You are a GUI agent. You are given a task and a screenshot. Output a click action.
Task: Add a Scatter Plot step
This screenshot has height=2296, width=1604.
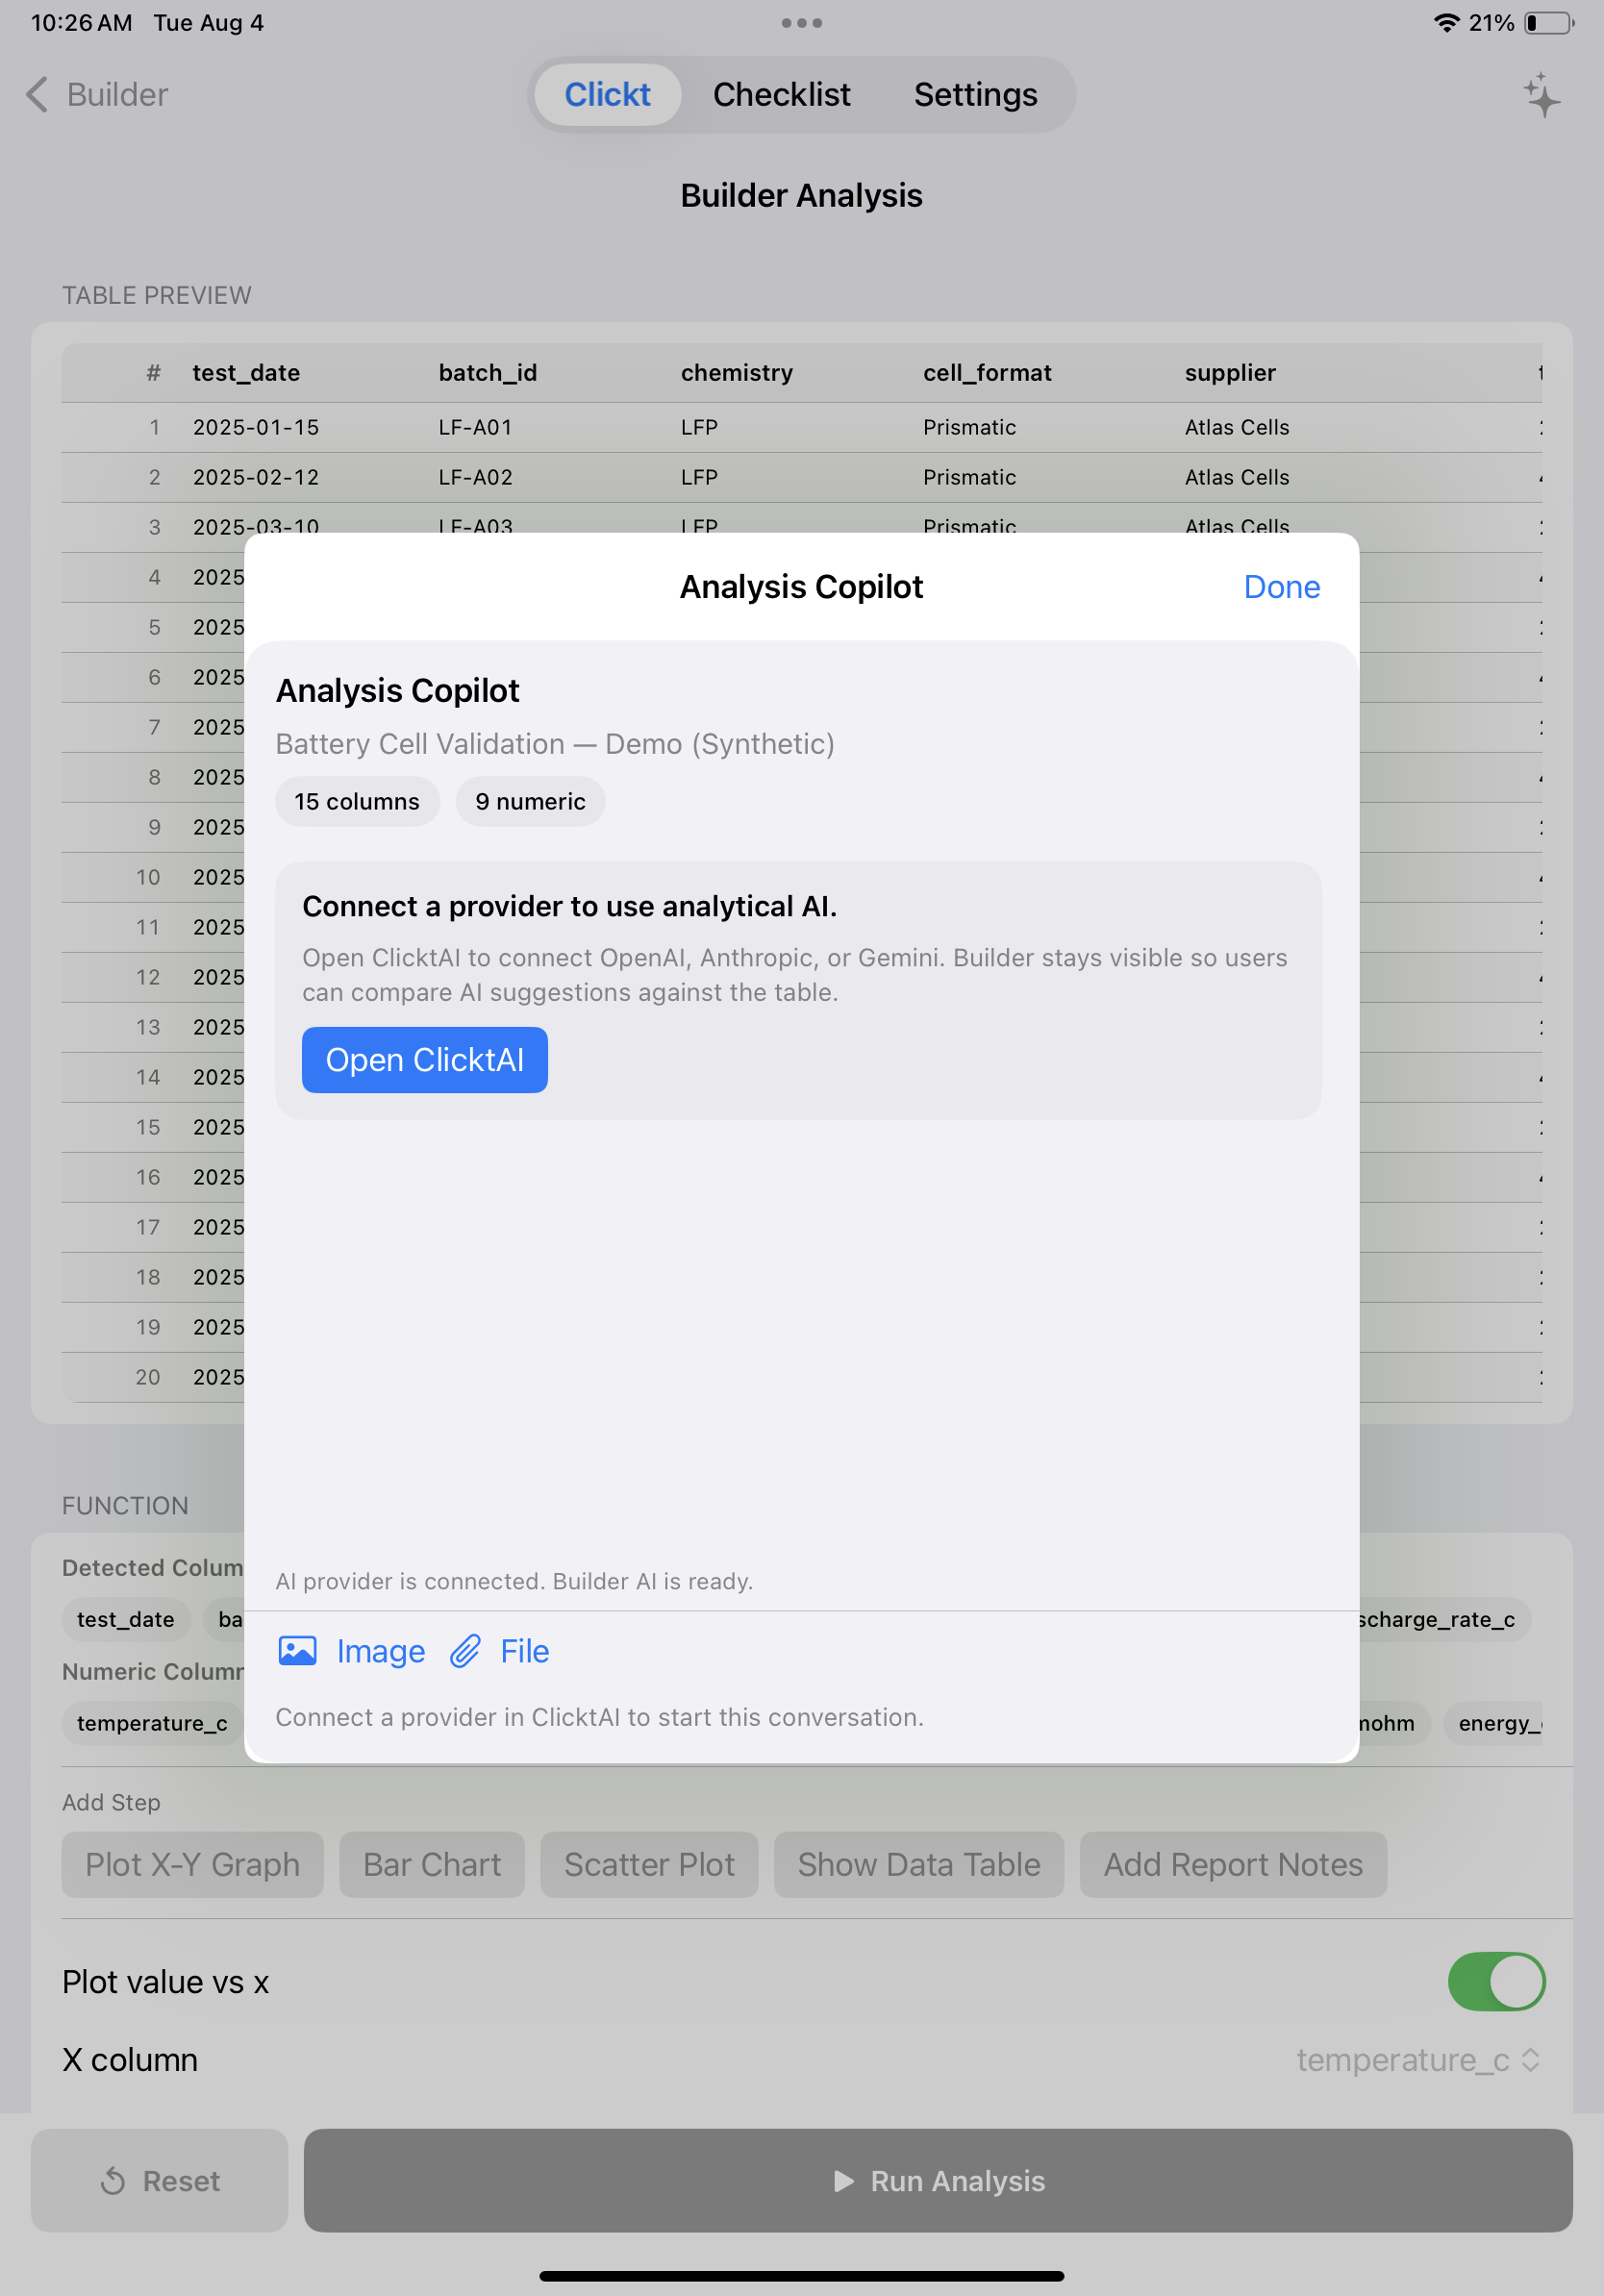click(x=649, y=1865)
